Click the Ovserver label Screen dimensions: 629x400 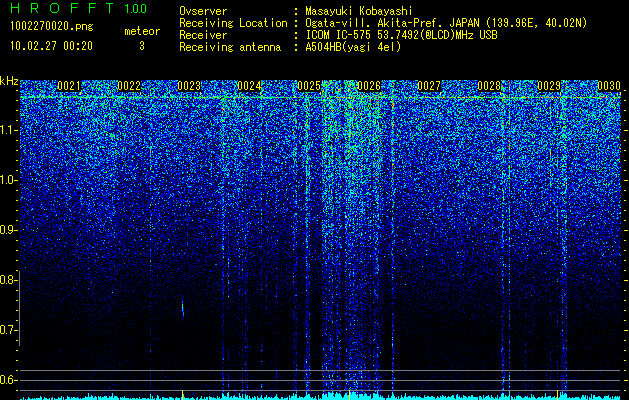[203, 11]
